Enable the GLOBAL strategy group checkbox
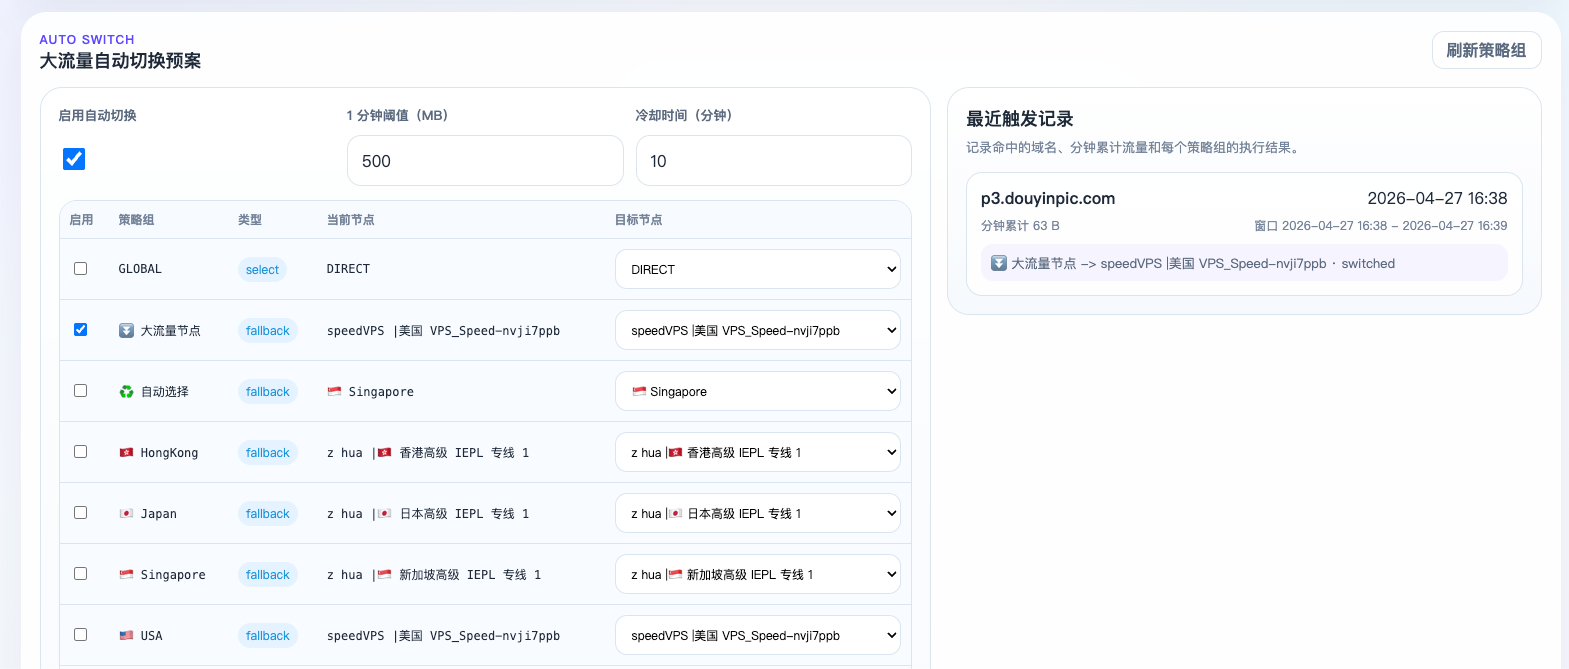1569x669 pixels. coord(80,268)
